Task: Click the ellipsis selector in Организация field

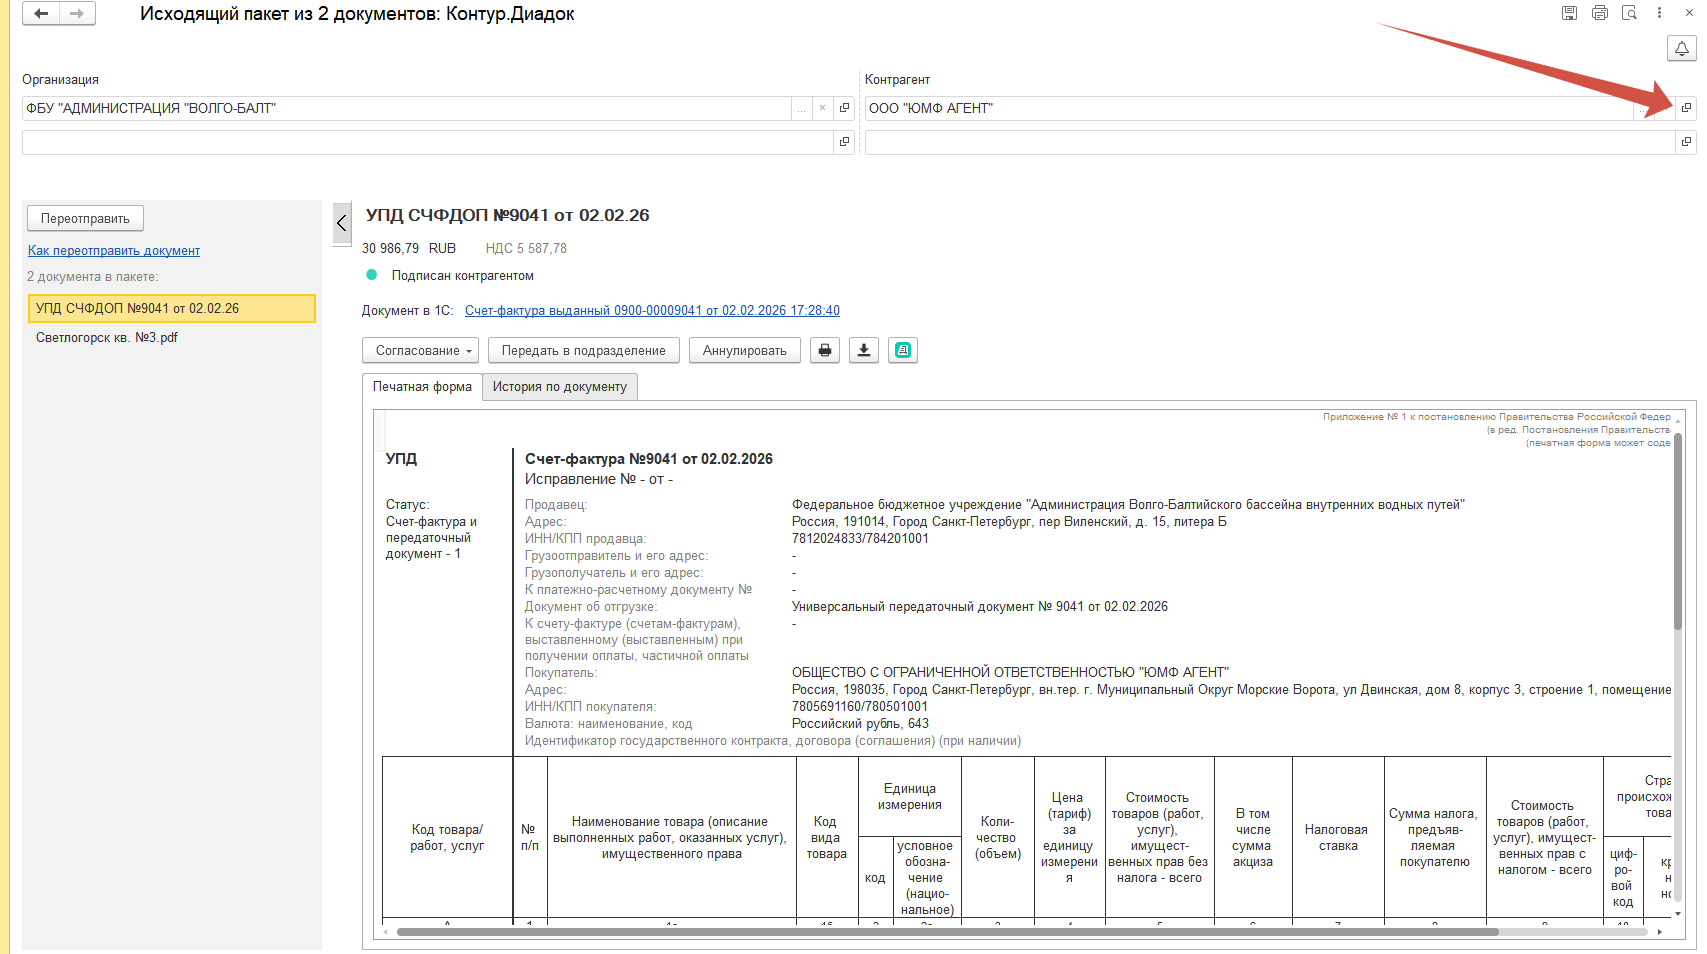Action: click(x=801, y=108)
